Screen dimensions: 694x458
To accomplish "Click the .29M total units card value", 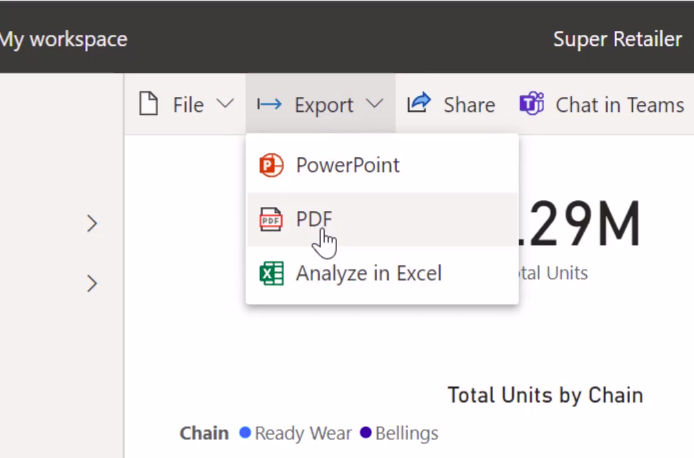I will [x=579, y=224].
